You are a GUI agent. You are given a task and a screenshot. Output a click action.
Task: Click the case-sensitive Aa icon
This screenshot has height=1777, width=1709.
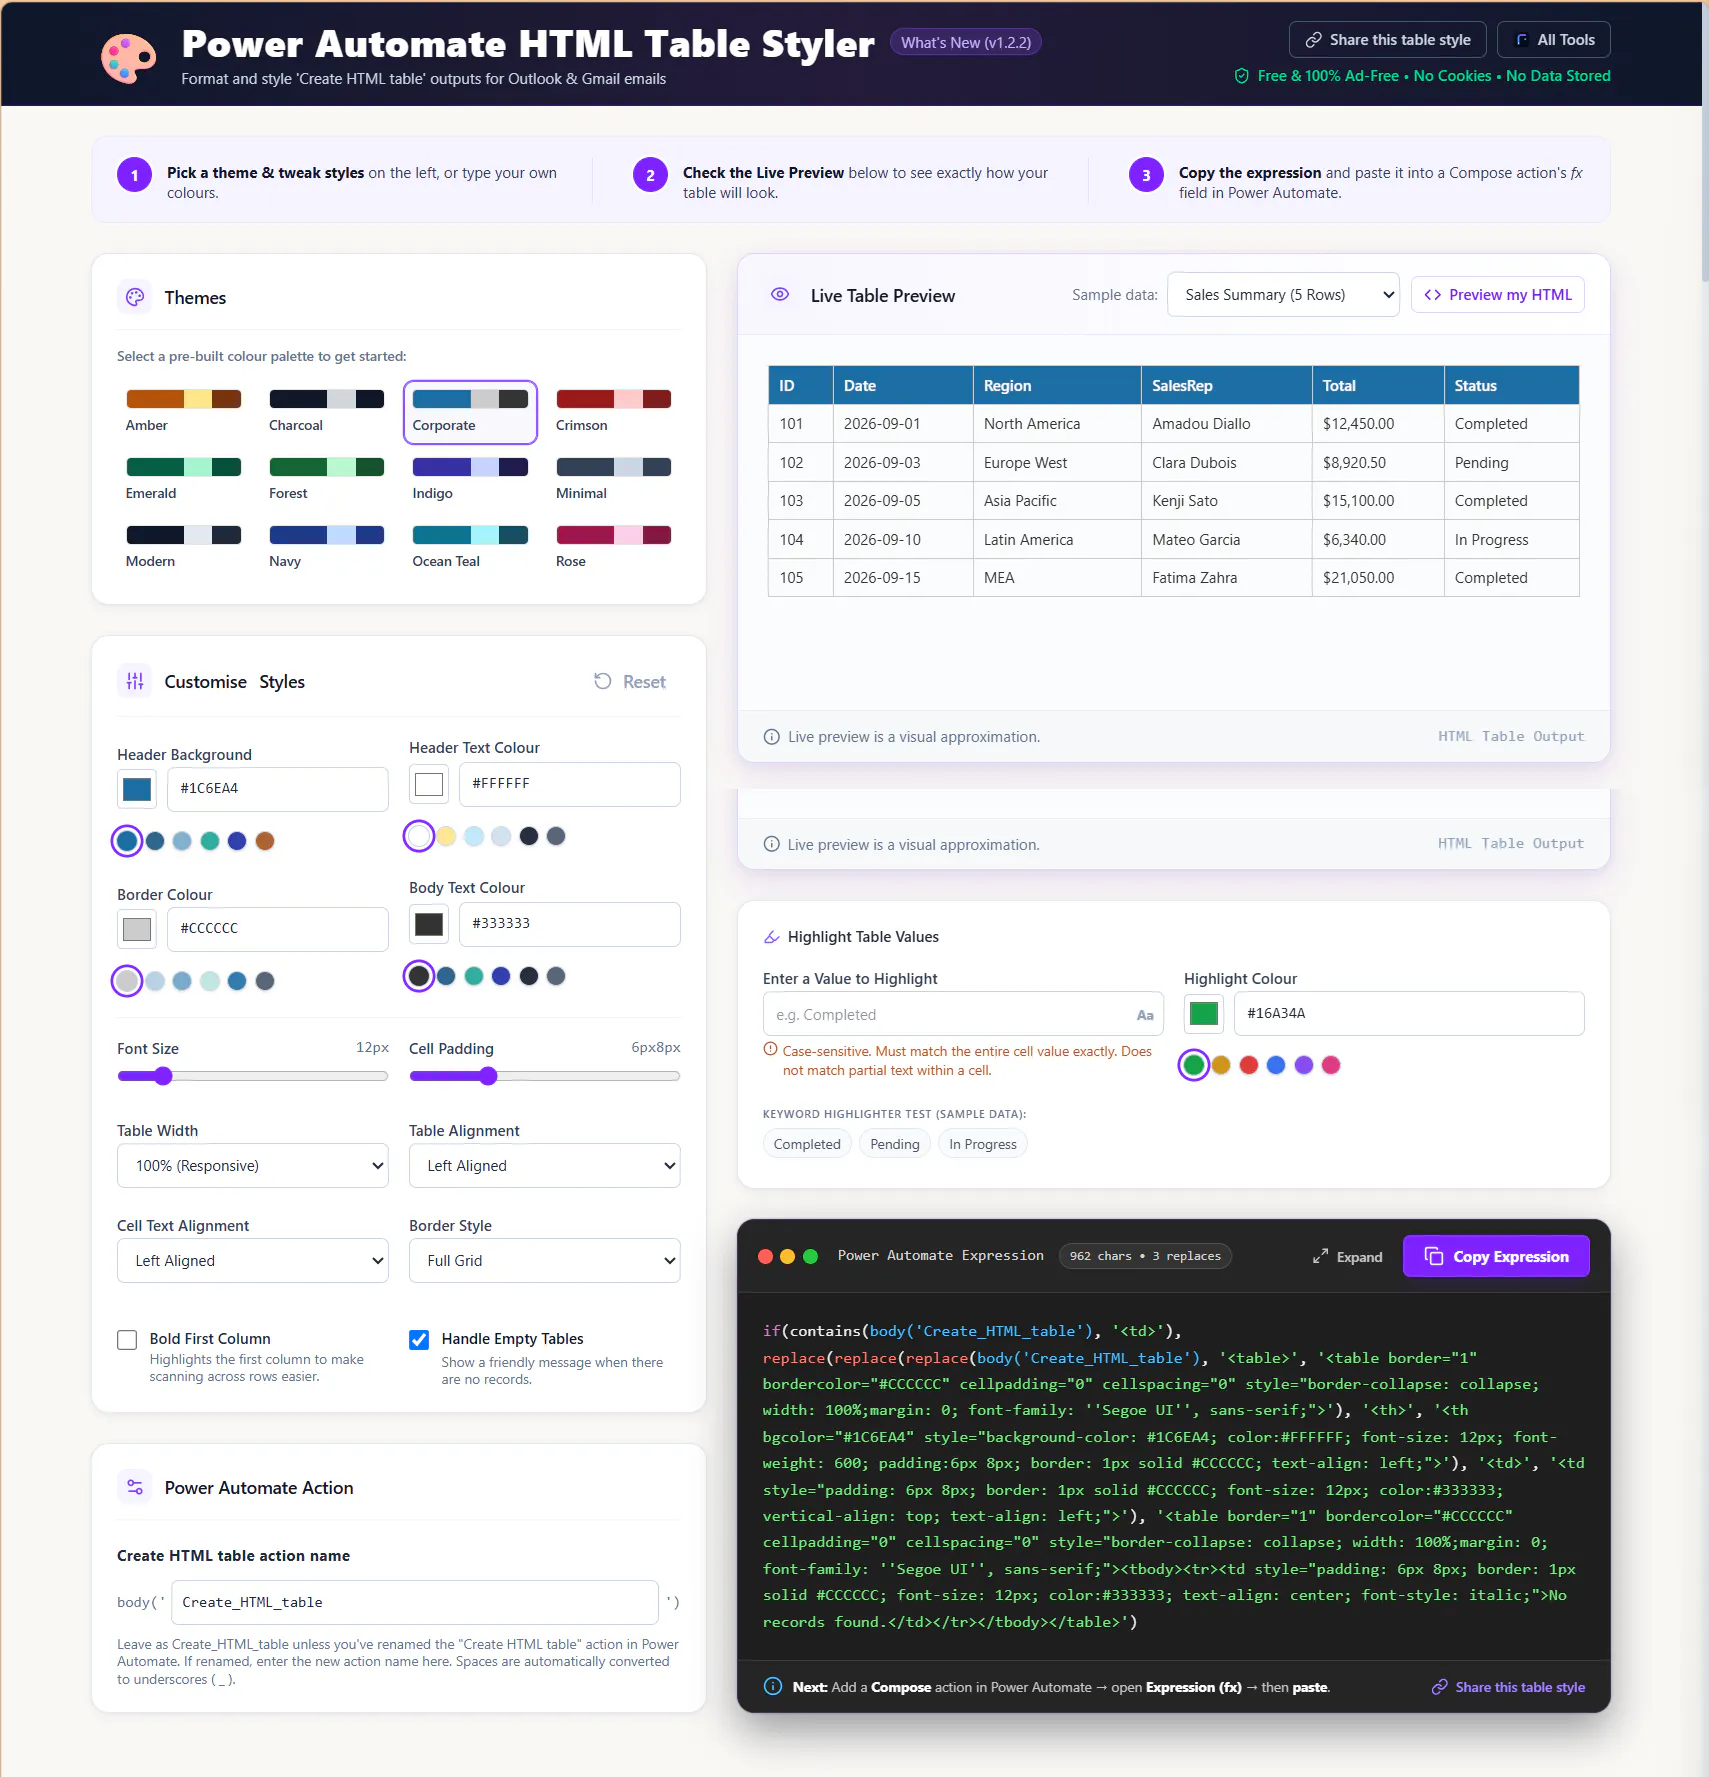click(x=1145, y=1015)
